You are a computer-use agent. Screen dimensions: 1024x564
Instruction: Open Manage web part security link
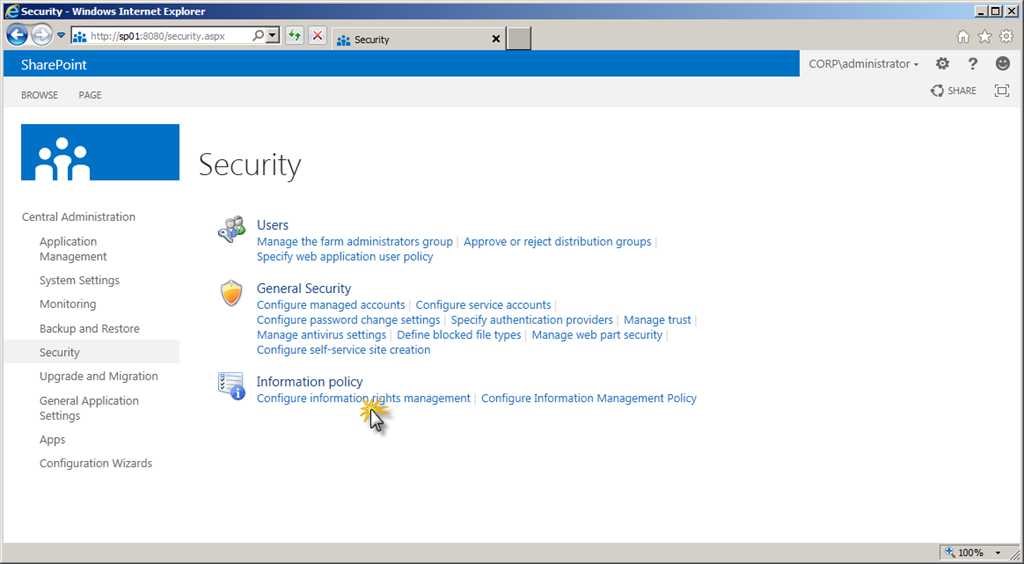(597, 335)
